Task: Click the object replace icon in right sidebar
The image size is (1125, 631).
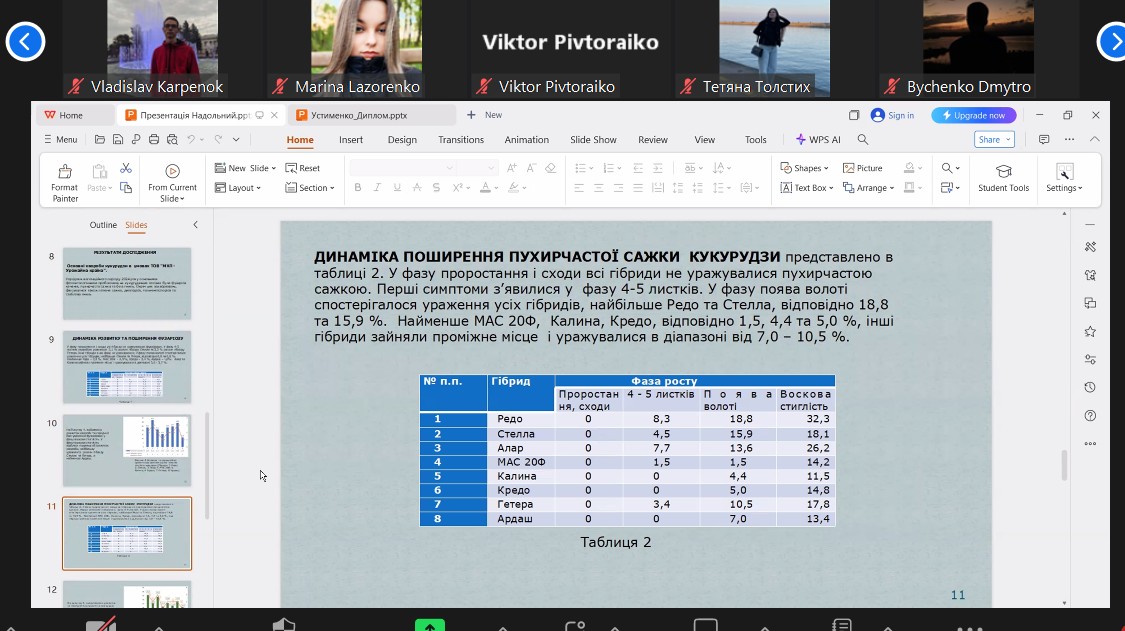Action: (x=1091, y=303)
